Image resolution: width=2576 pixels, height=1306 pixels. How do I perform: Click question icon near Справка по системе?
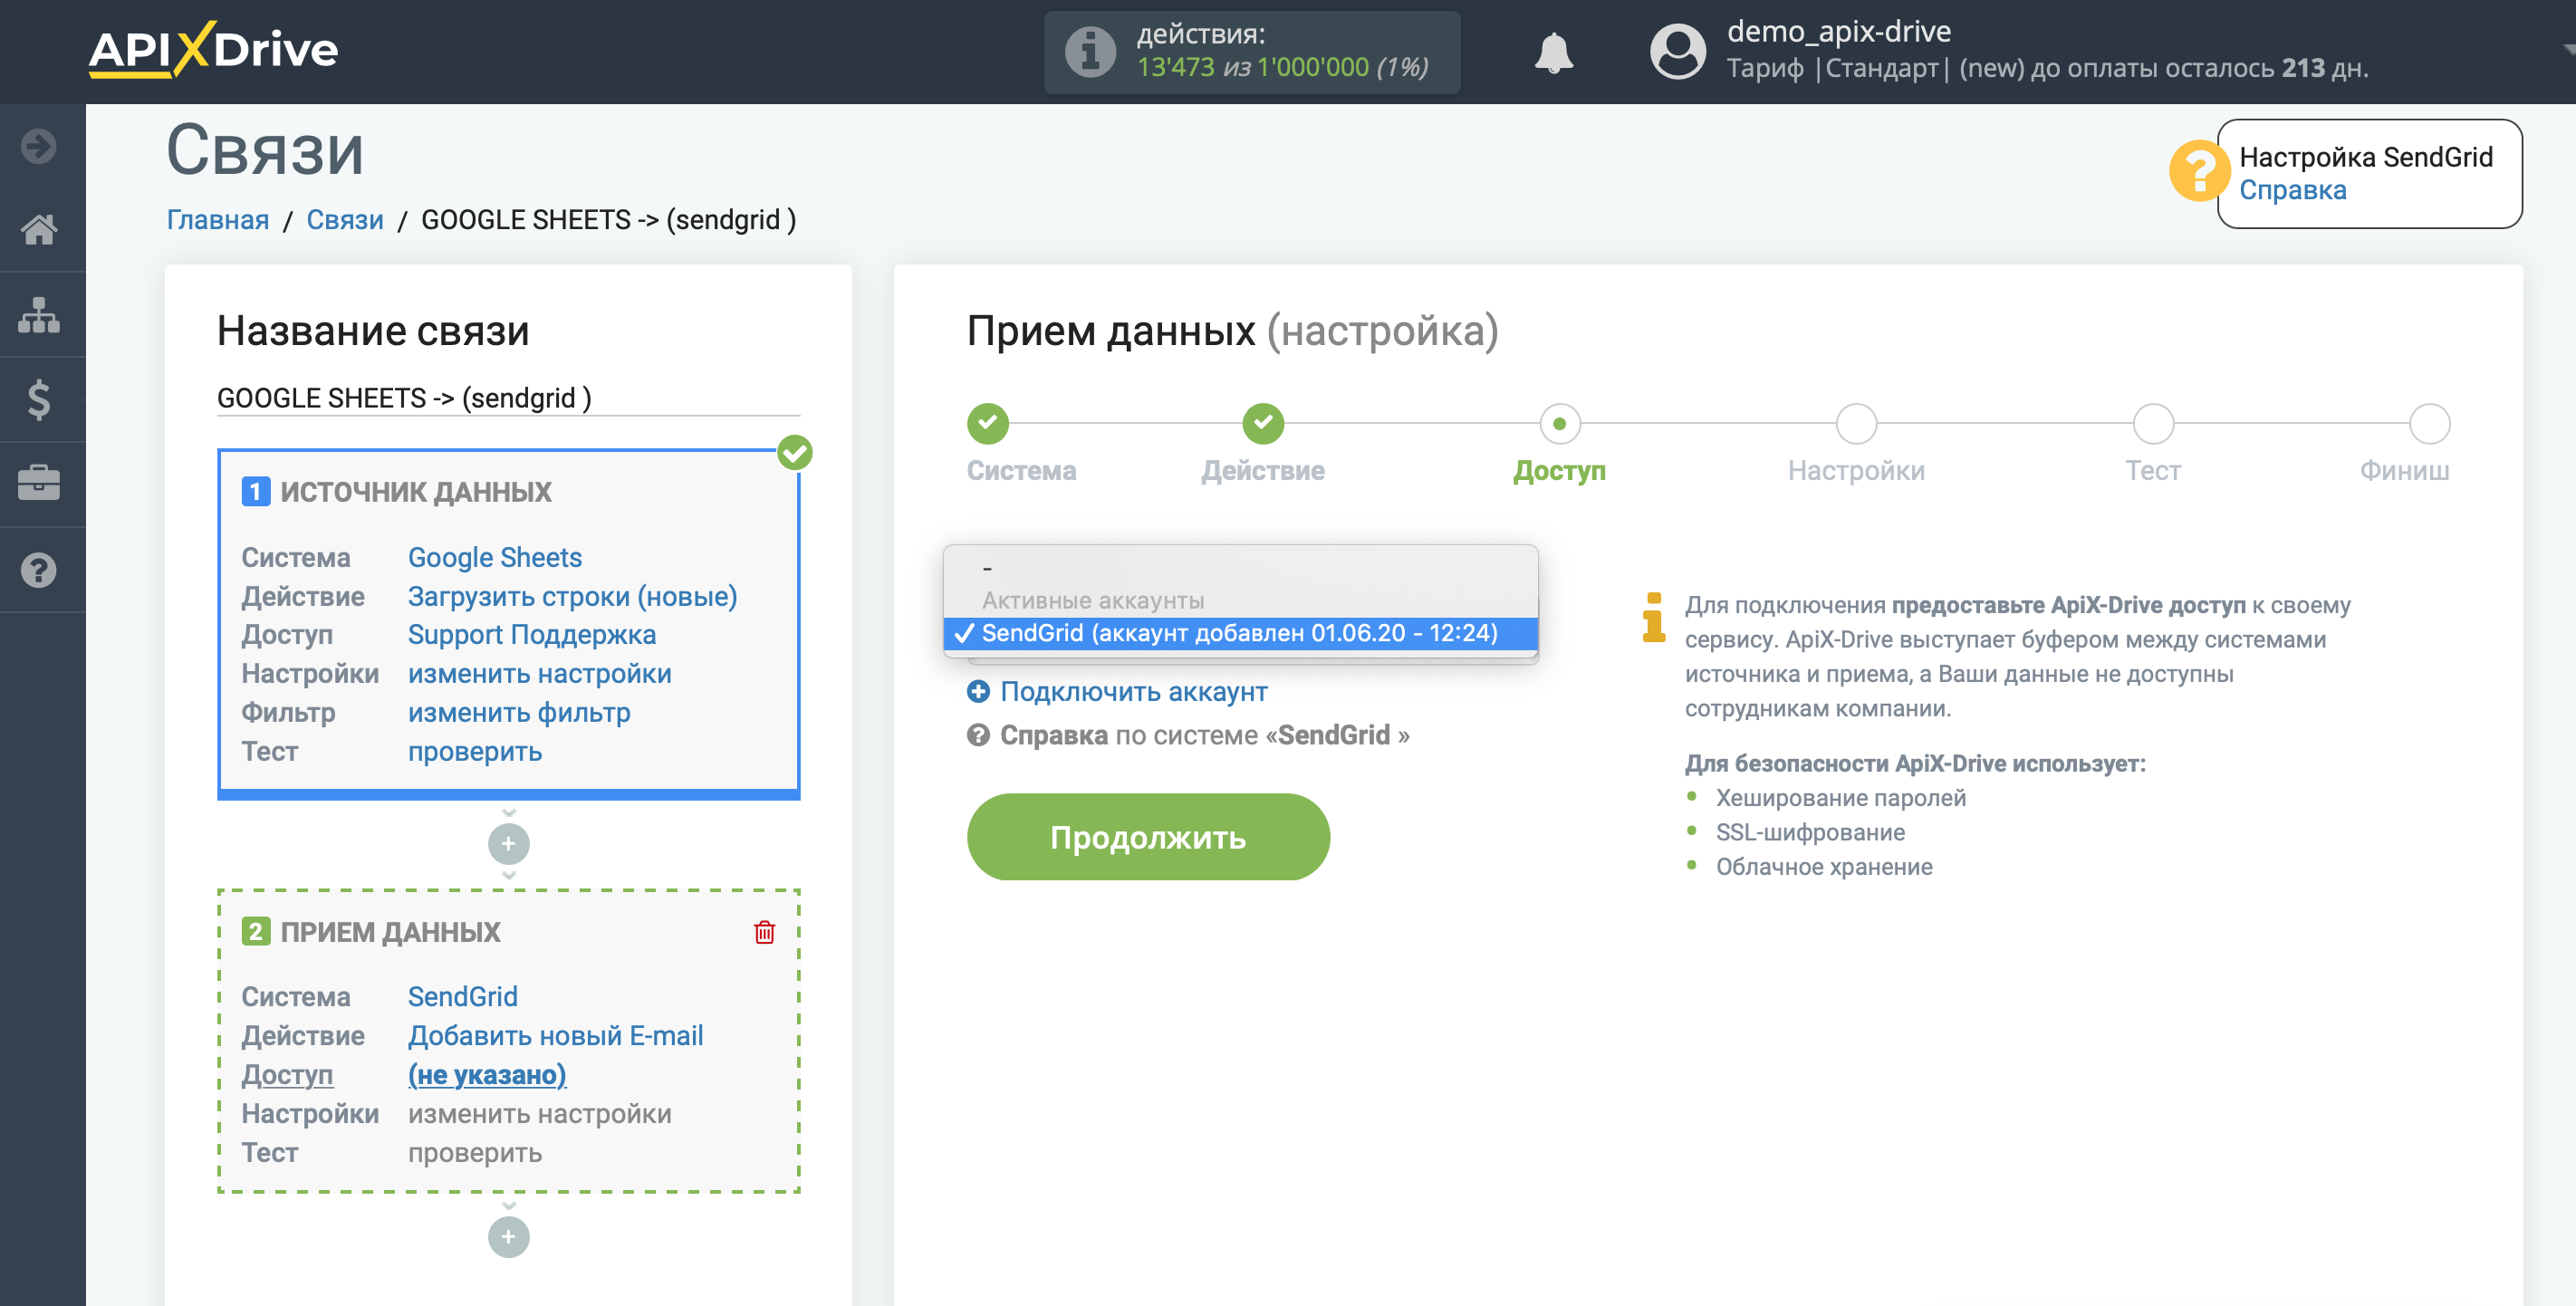pos(978,735)
